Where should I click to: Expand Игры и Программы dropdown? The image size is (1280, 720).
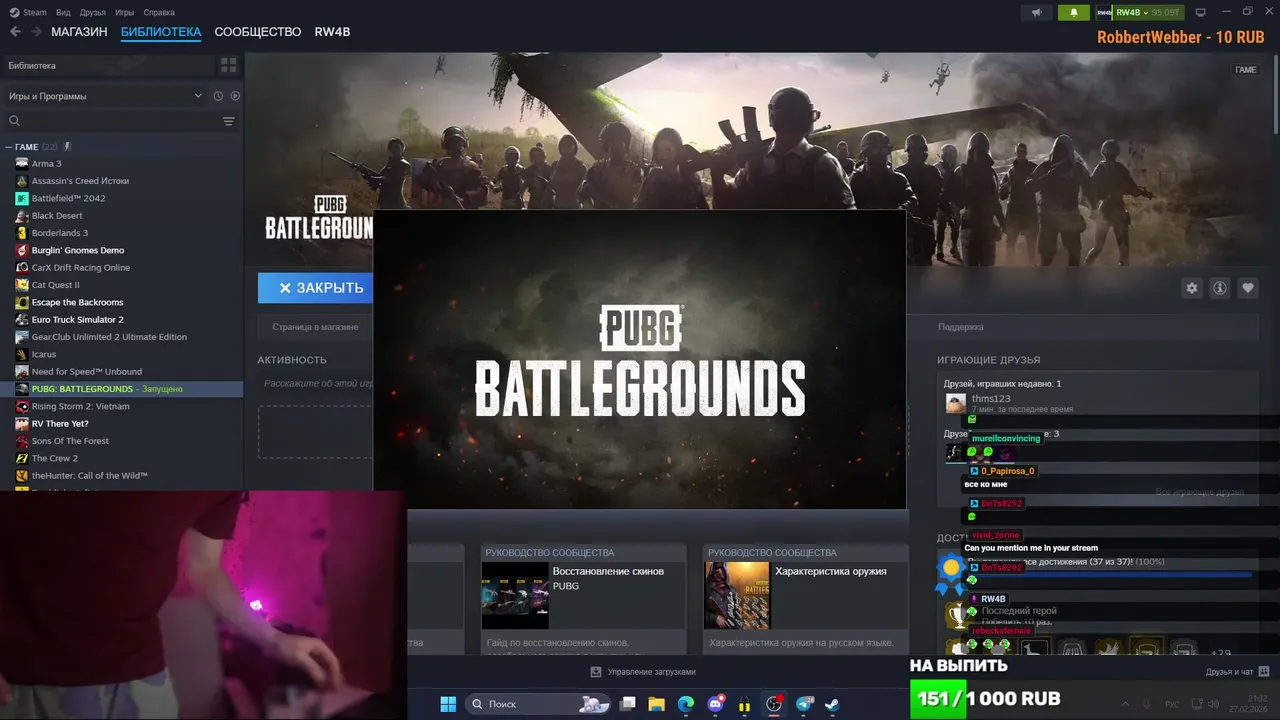pyautogui.click(x=105, y=96)
